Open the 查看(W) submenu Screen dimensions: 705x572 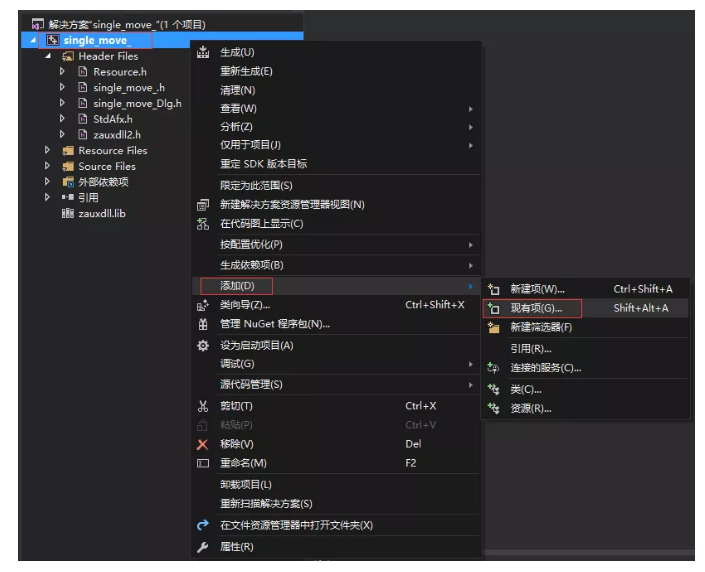pyautogui.click(x=336, y=109)
